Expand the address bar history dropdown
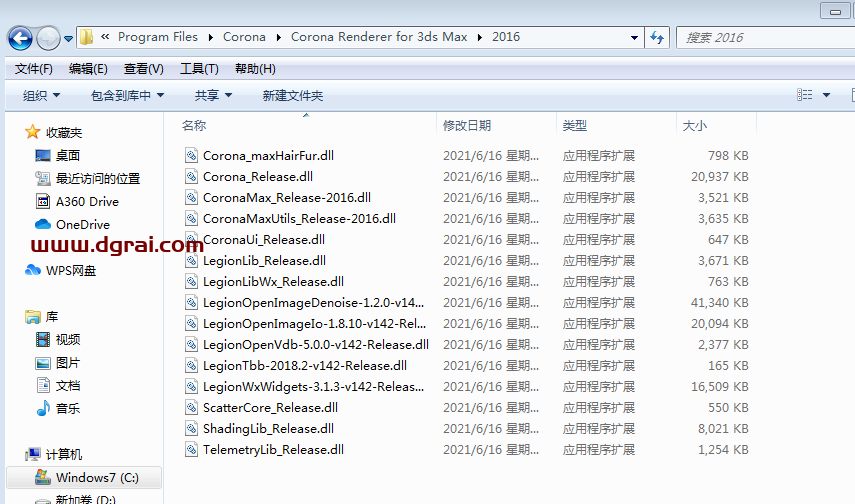Viewport: 855px width, 504px height. 634,38
